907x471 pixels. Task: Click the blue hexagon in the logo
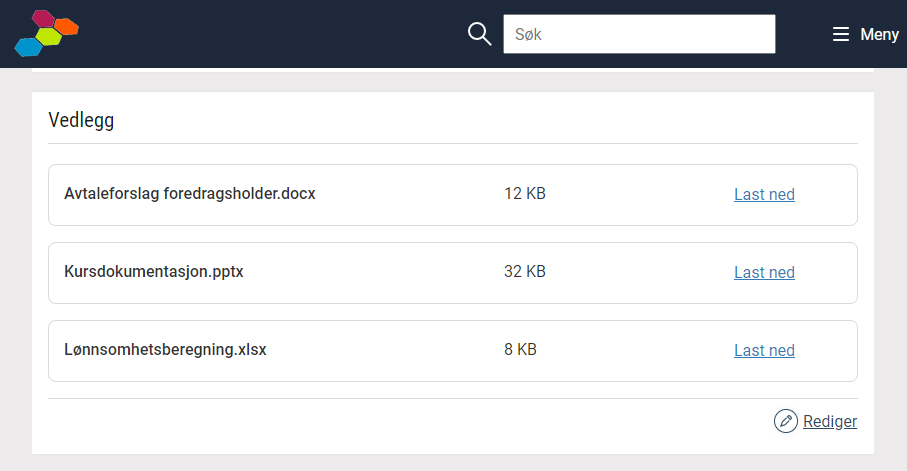coord(28,47)
